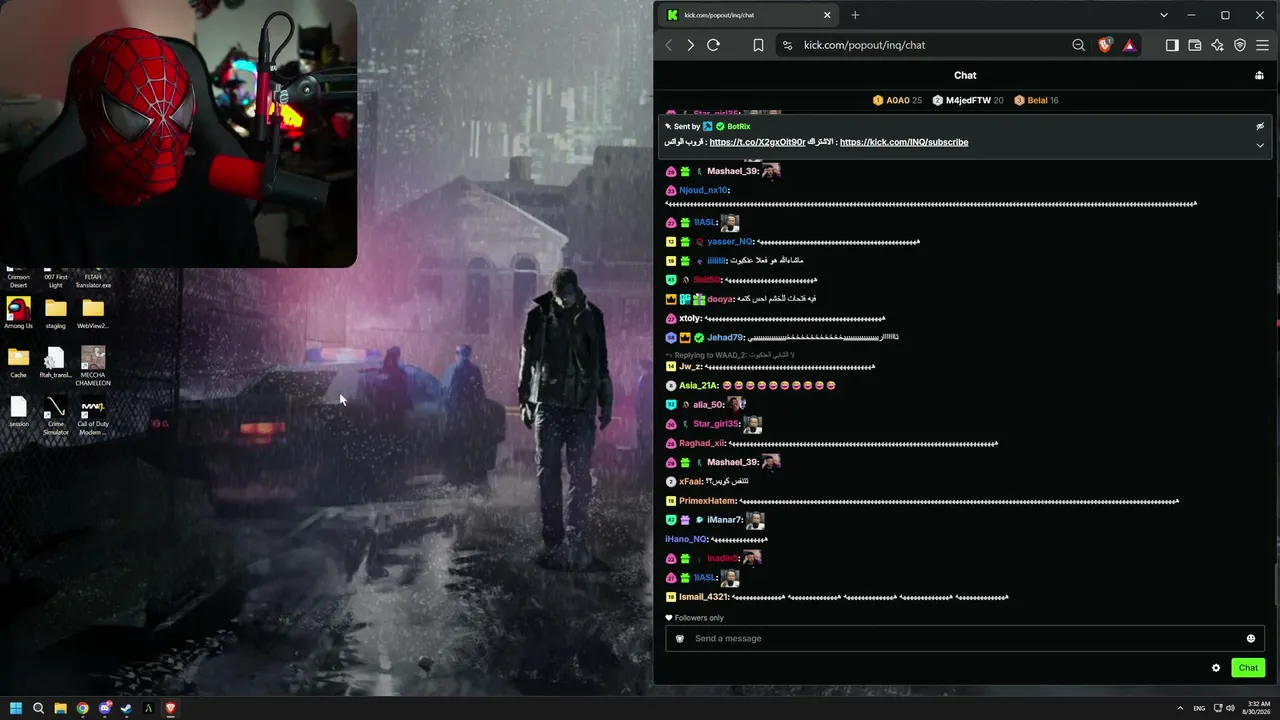This screenshot has height=720, width=1280.
Task: Click username alia_50 in chat
Action: (x=708, y=405)
